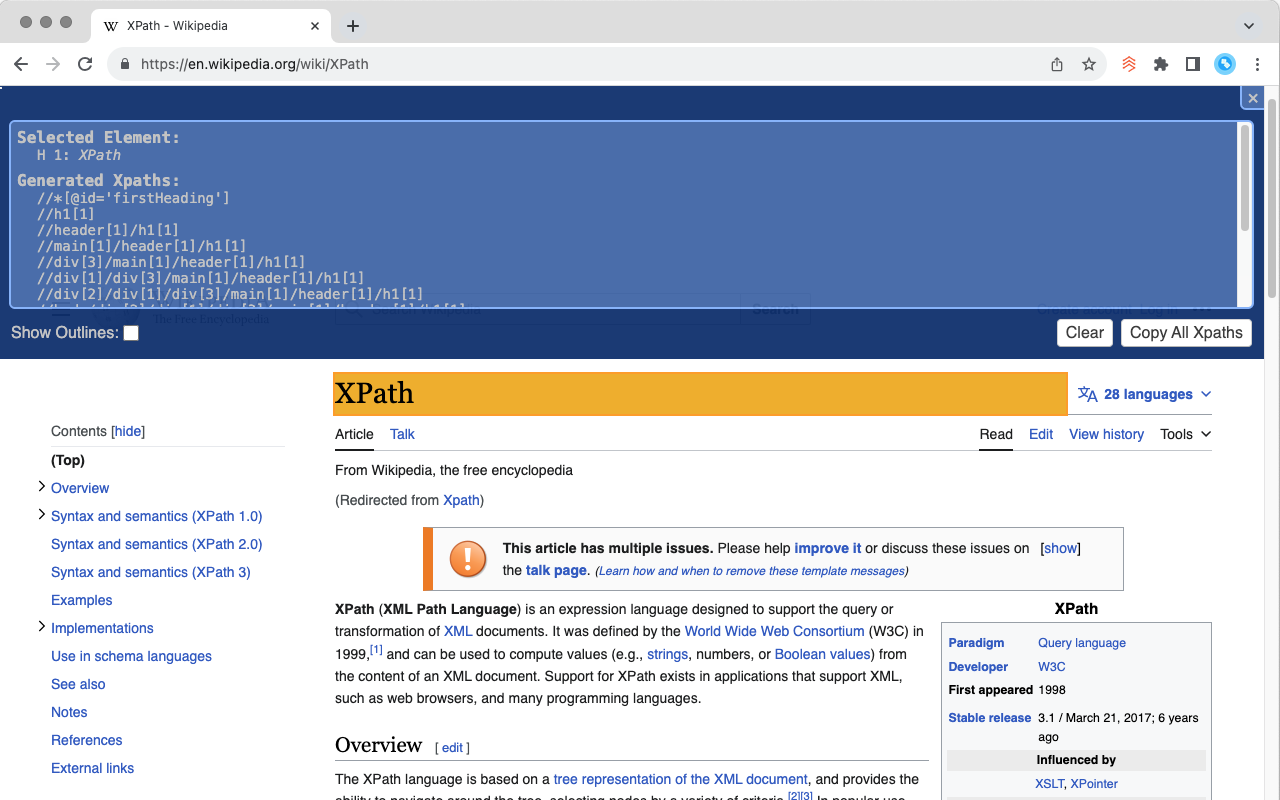Expand the Implementations section in Contents
The height and width of the screenshot is (800, 1280).
(x=41, y=628)
